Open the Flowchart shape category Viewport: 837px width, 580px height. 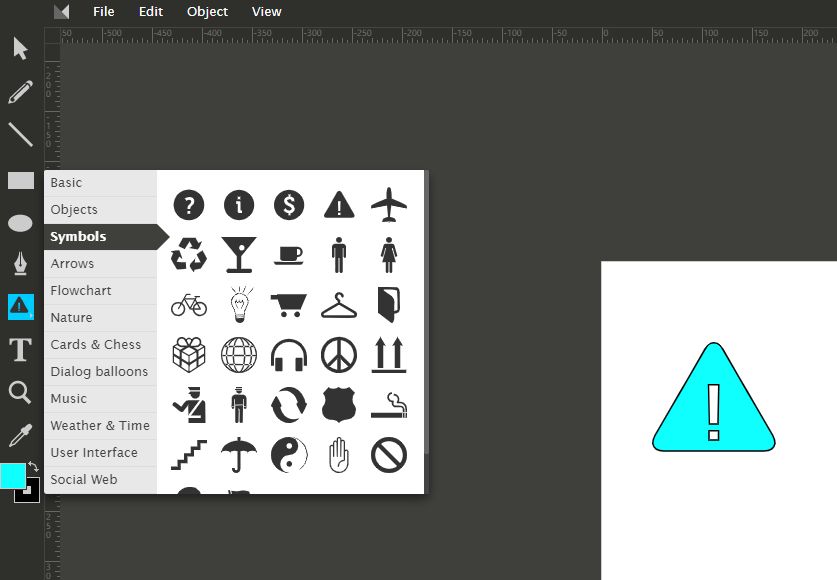(81, 291)
